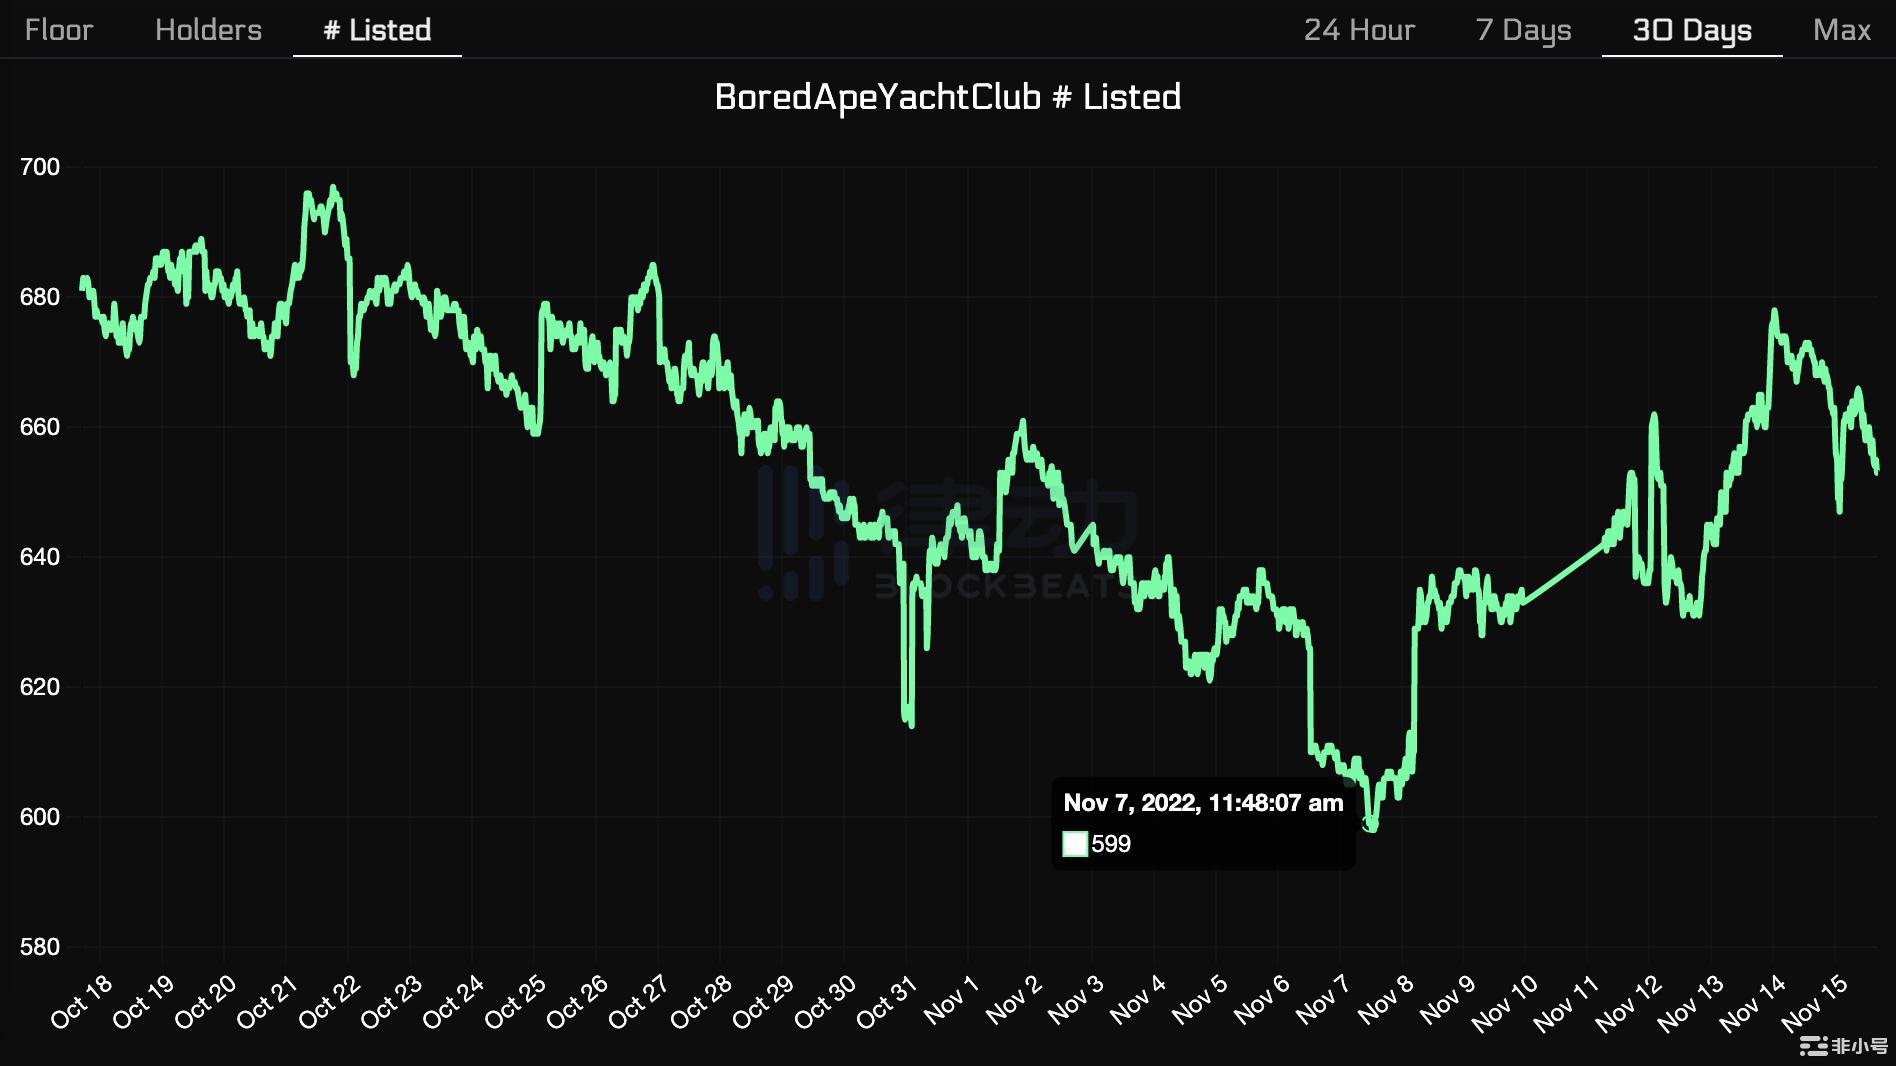Click the 580 y-axis label
Screen dimensions: 1896x1066
[x=40, y=947]
